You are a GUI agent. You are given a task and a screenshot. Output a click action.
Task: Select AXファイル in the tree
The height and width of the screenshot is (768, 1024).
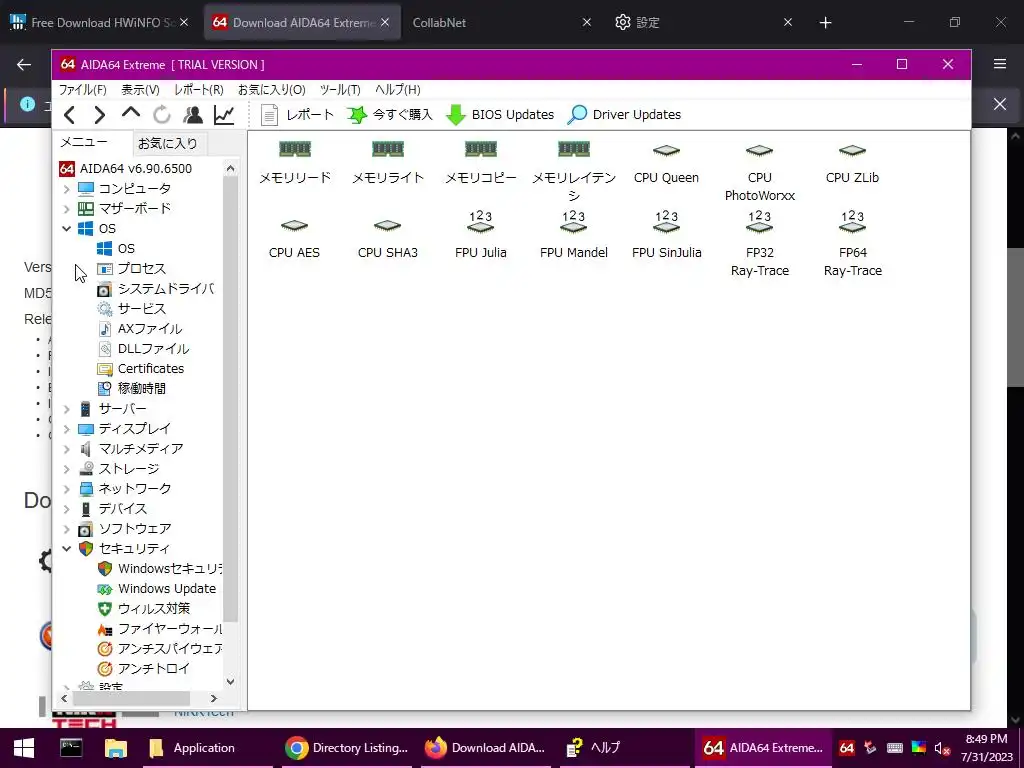140,328
